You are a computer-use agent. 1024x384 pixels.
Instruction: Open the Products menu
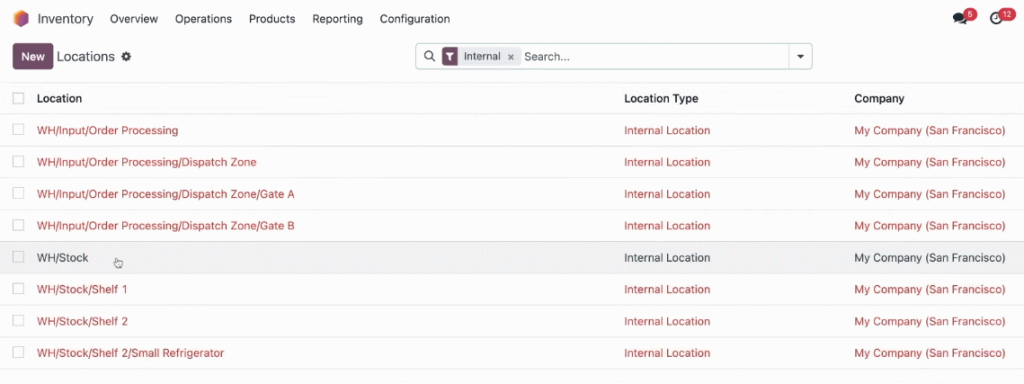pyautogui.click(x=272, y=19)
